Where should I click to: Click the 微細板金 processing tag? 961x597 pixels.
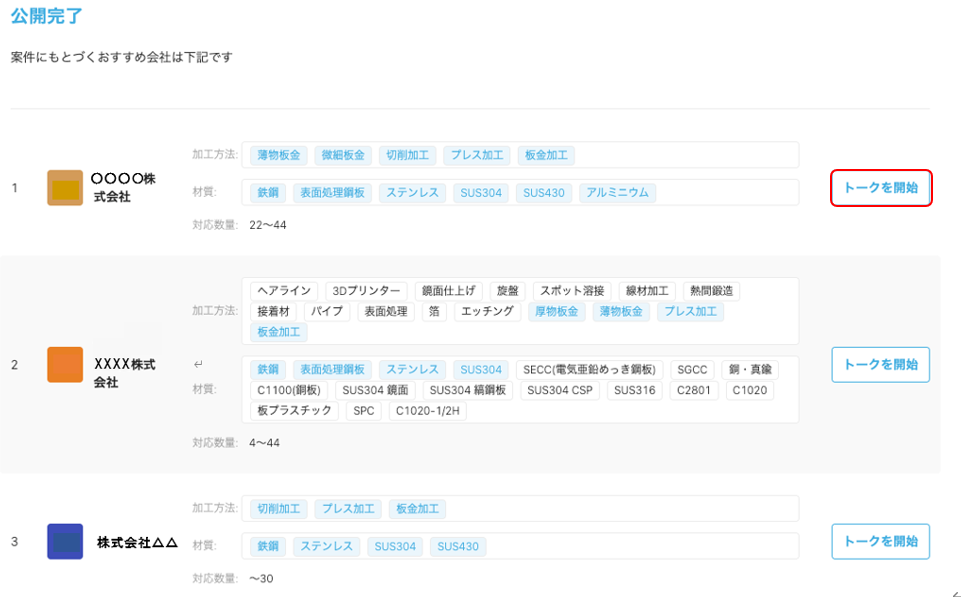click(x=343, y=155)
